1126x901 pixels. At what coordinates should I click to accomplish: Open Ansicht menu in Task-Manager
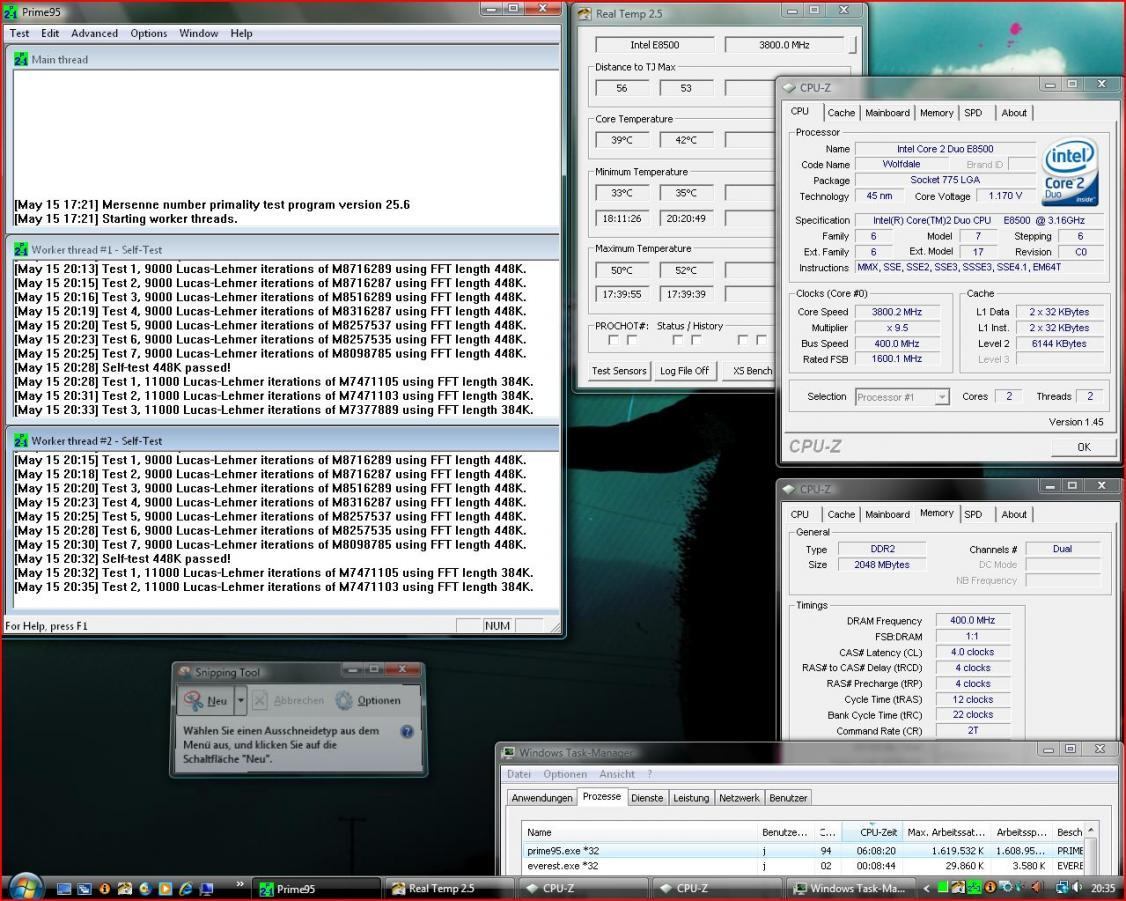point(617,774)
